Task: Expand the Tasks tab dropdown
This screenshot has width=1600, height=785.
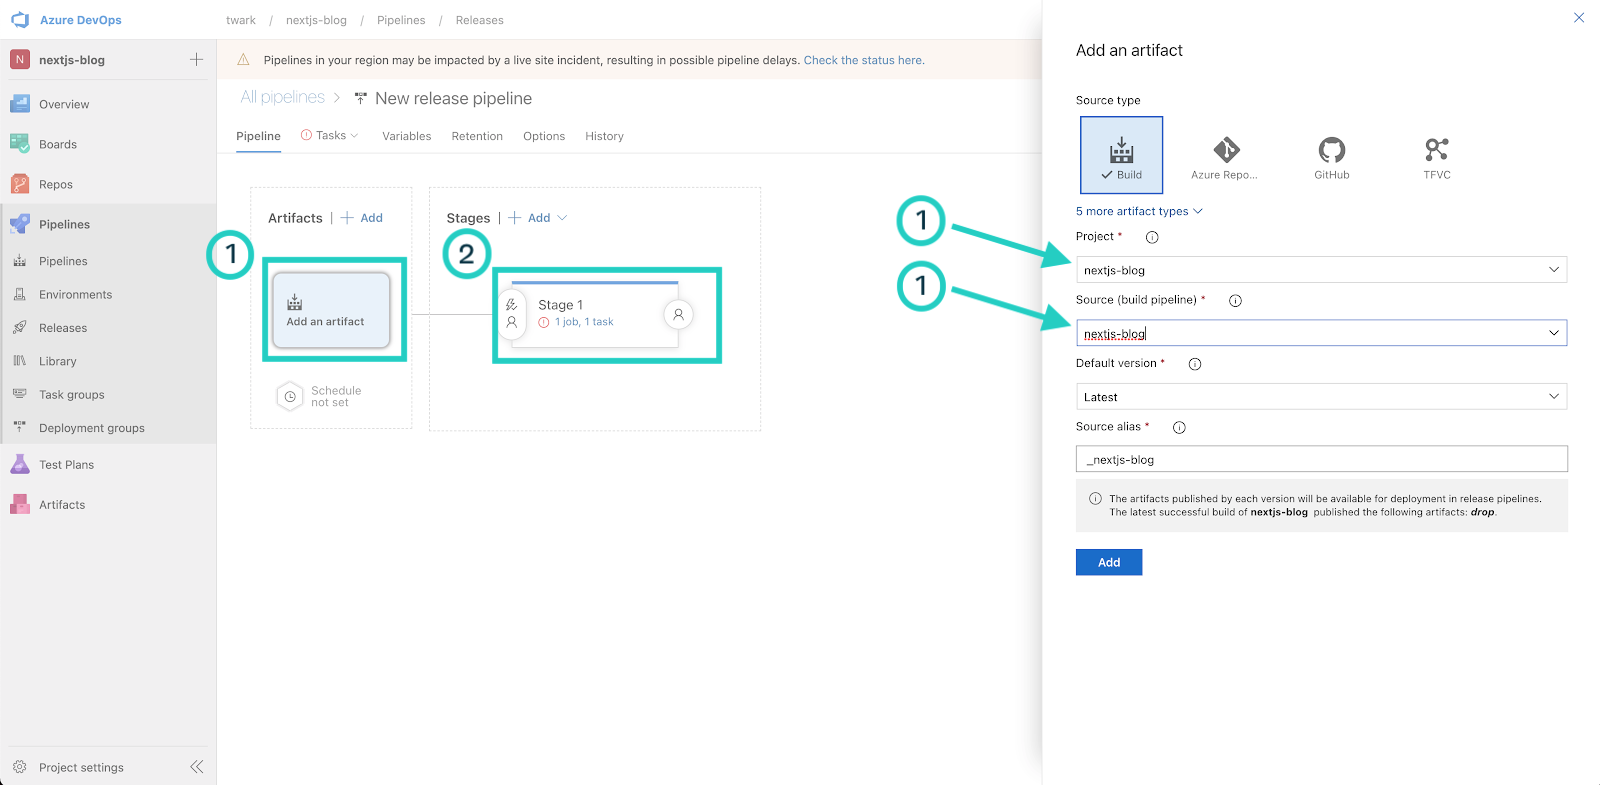Action: (x=354, y=136)
